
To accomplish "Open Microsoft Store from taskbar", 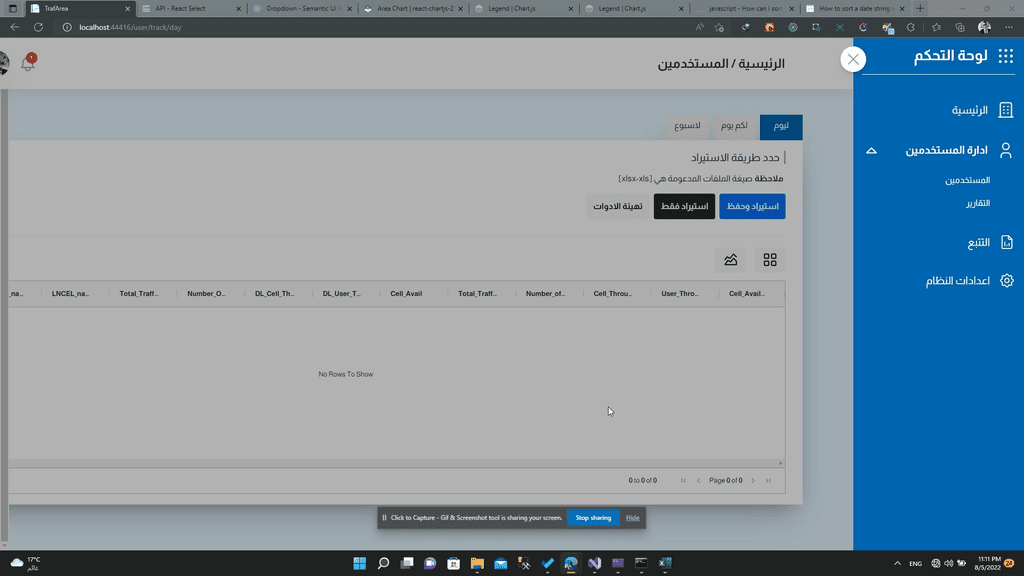I will pos(453,563).
